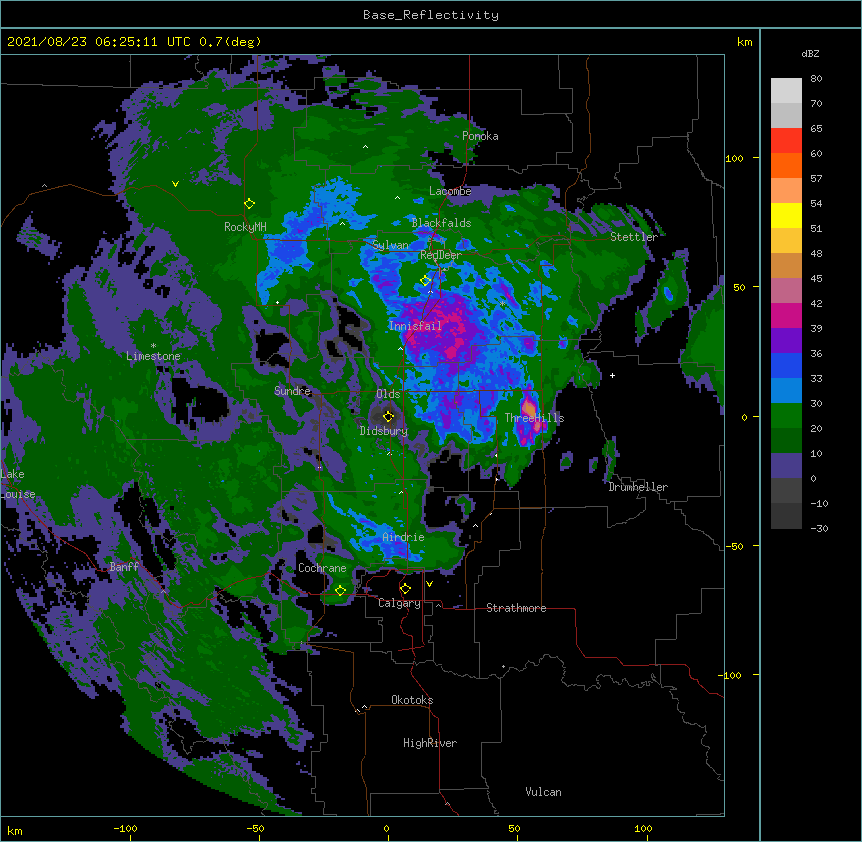Click the orange storm core near ThreeHills
This screenshot has height=842, width=862.
[529, 408]
